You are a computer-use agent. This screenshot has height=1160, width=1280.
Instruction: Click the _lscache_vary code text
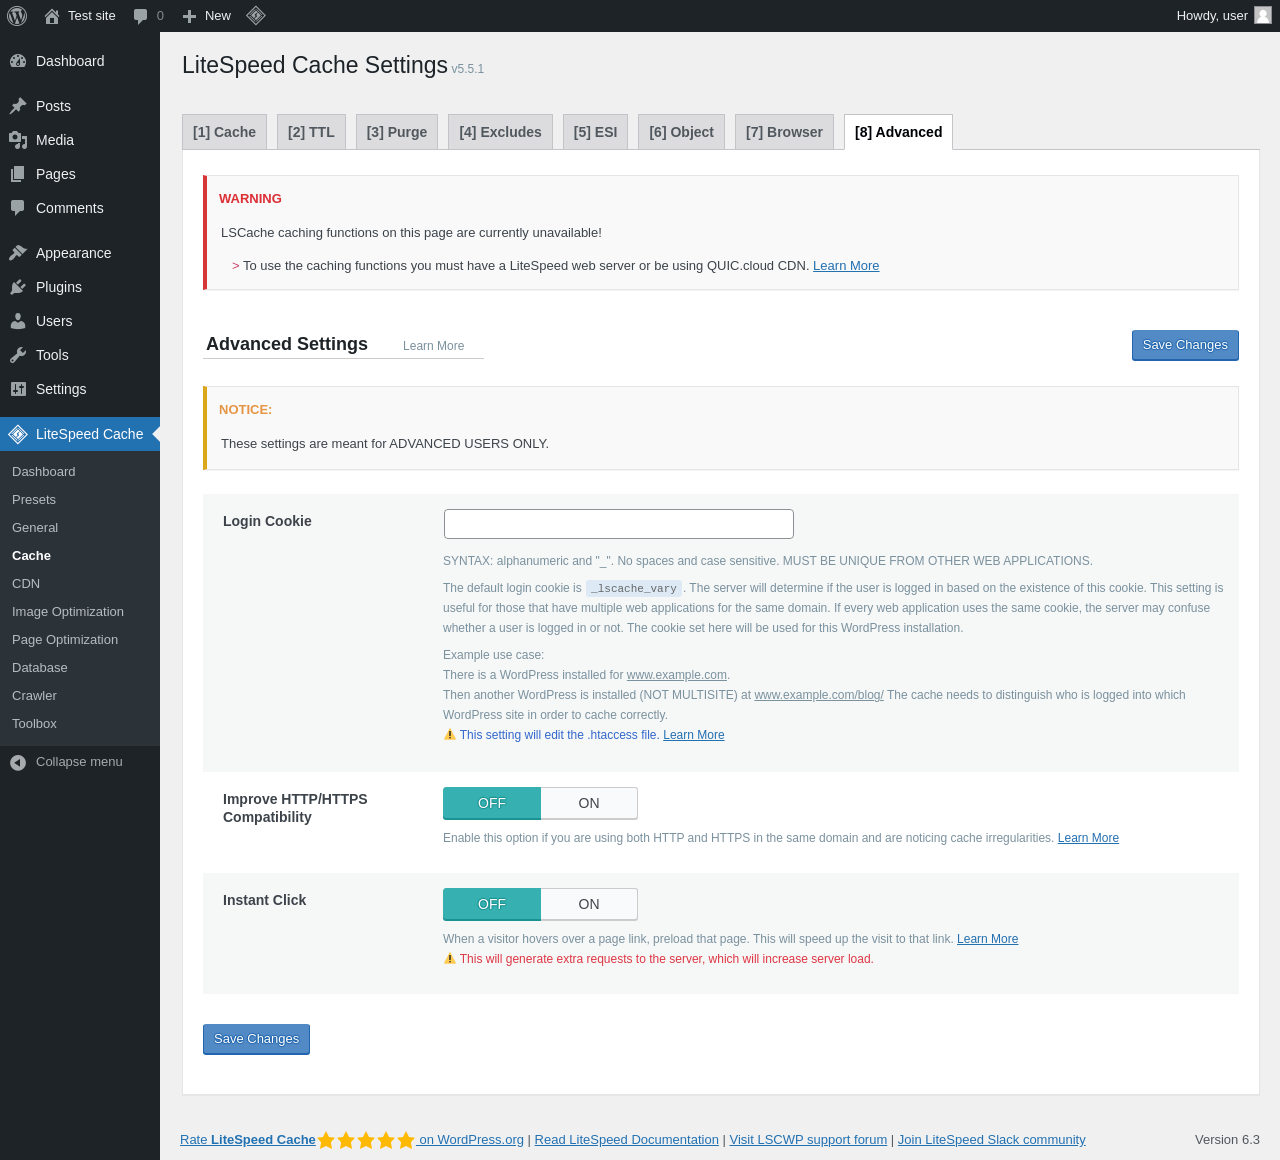634,589
